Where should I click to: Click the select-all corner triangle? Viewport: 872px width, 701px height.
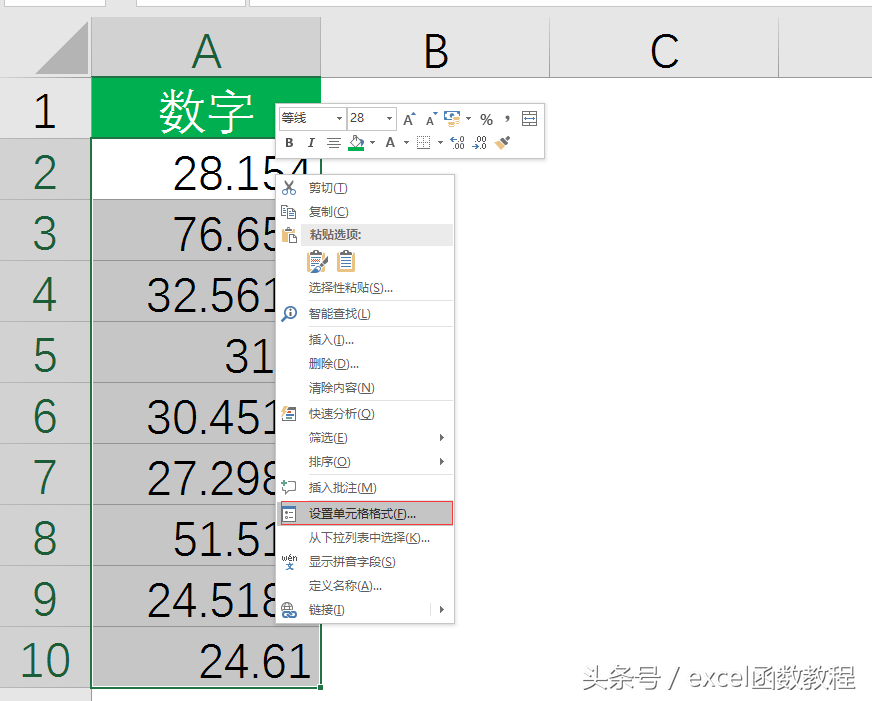[x=62, y=48]
